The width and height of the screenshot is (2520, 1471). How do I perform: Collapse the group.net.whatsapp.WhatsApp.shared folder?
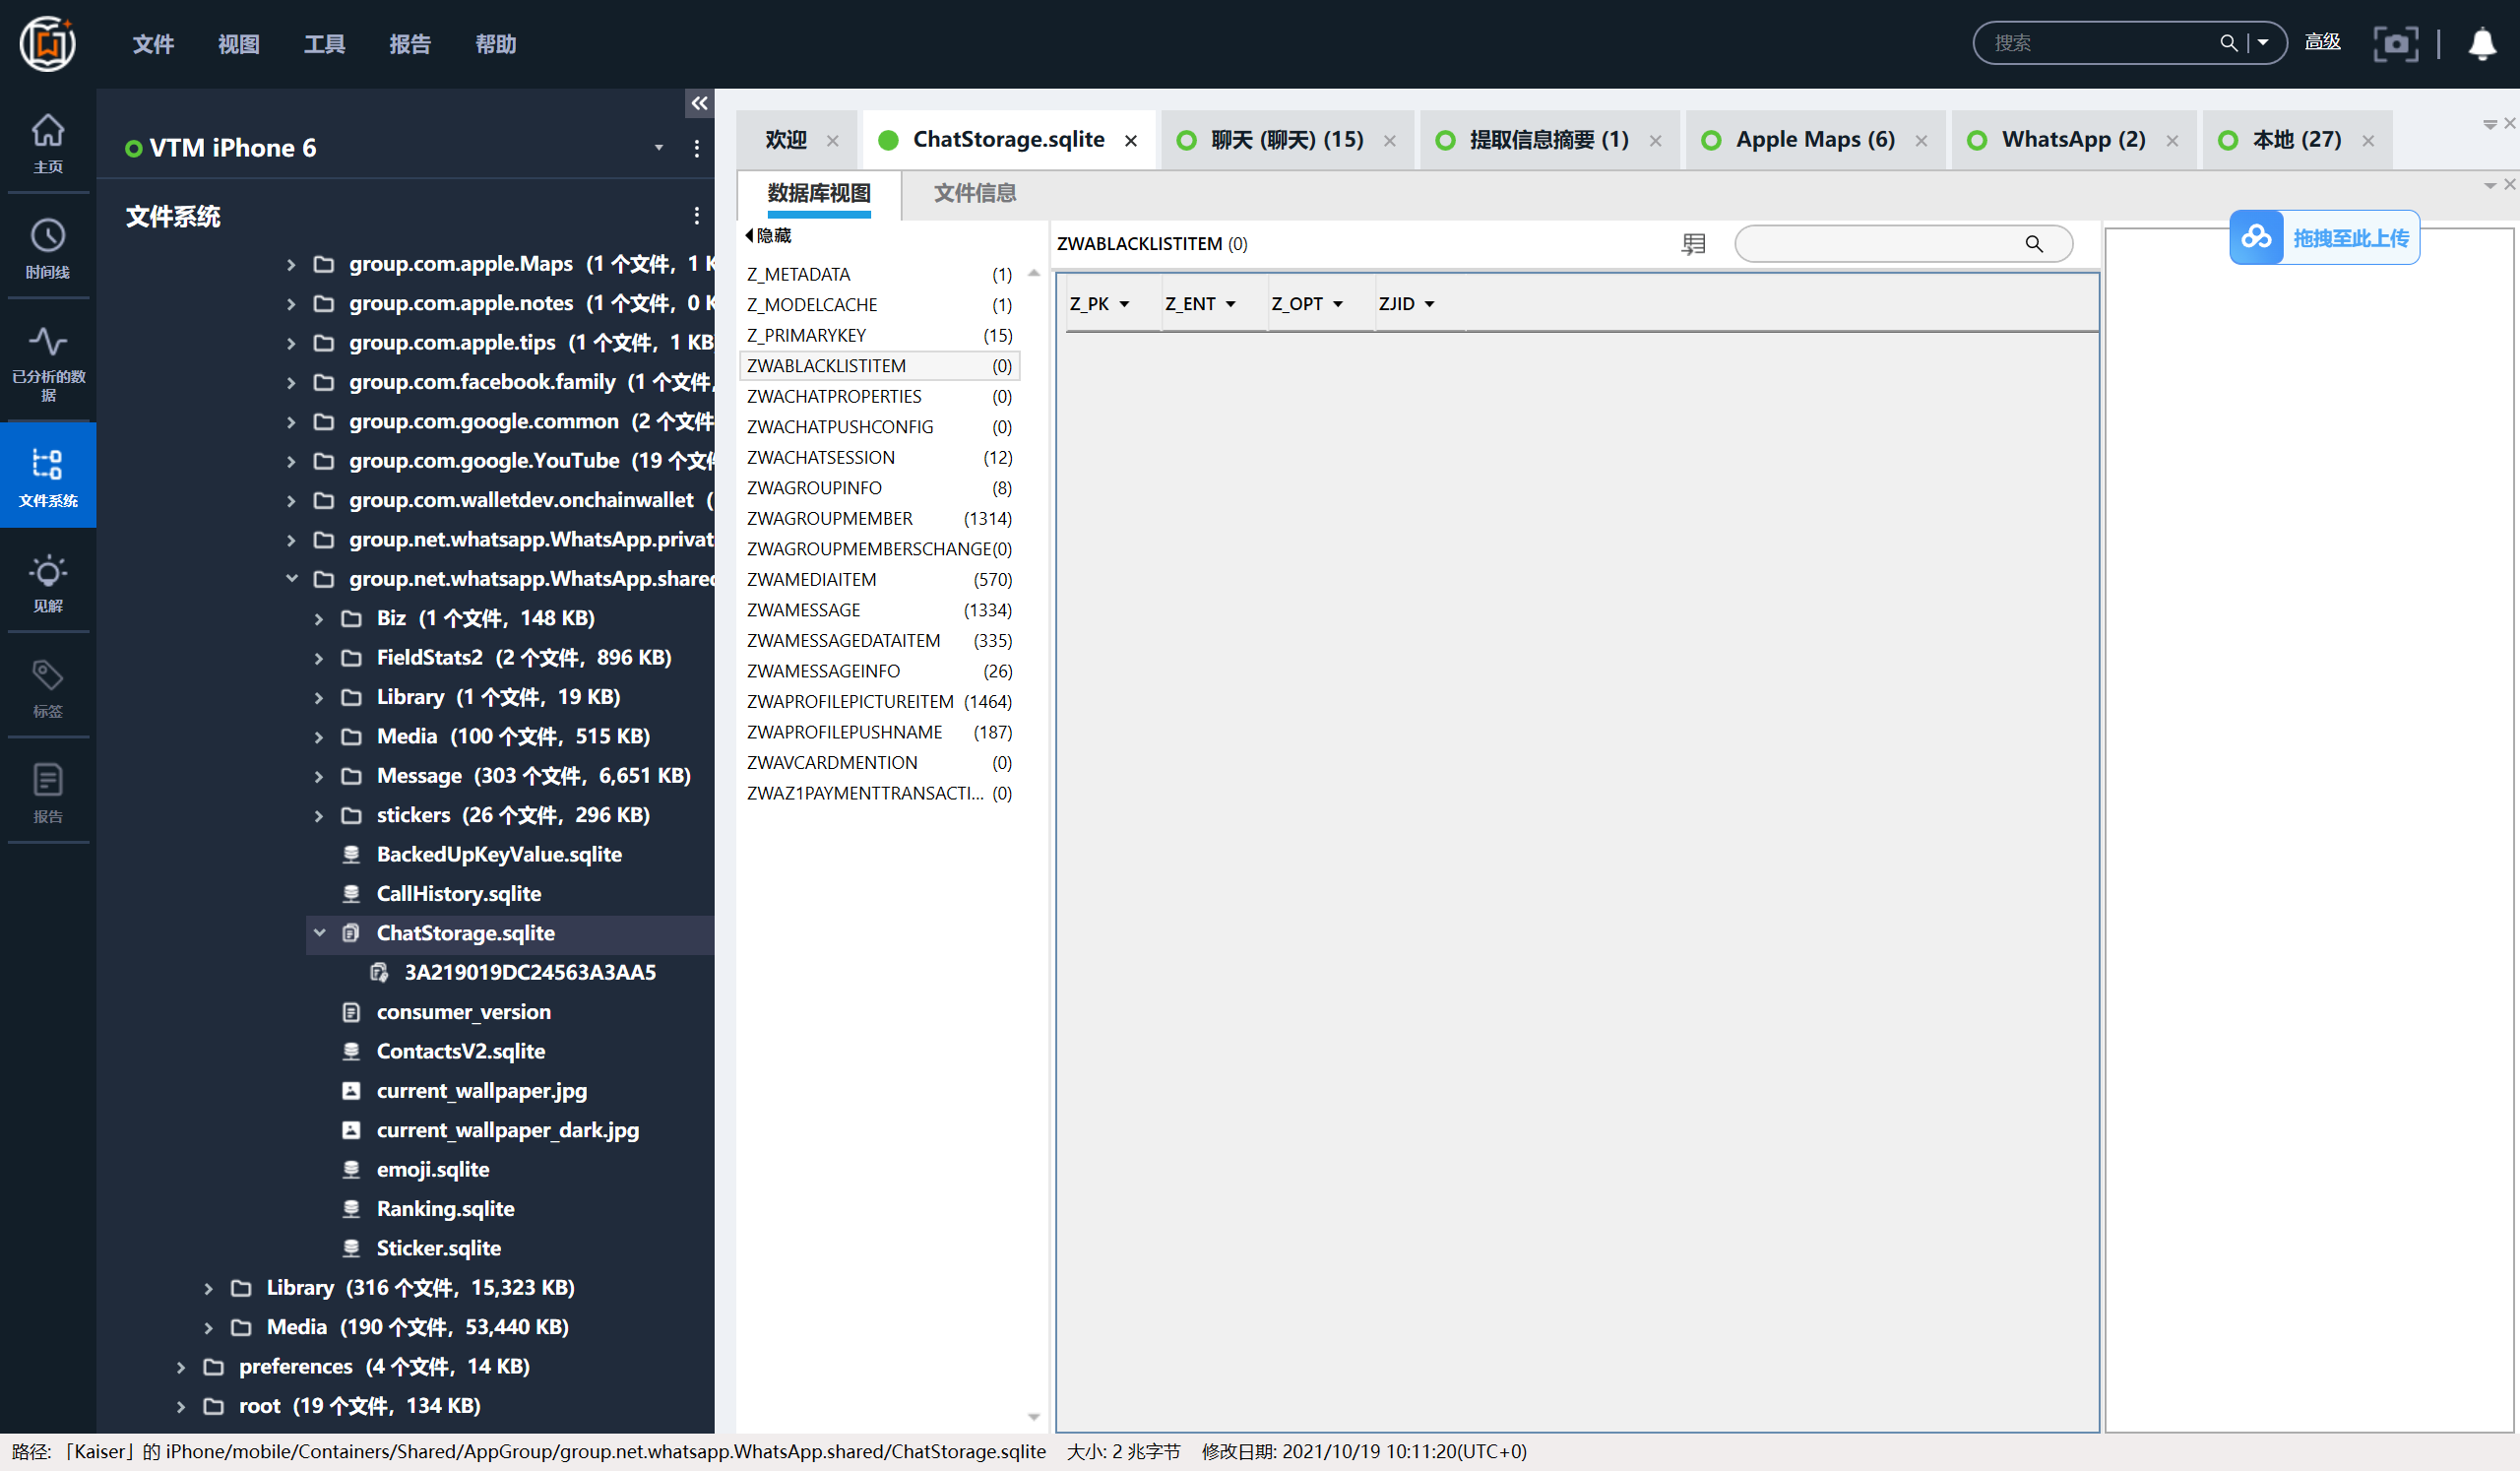click(x=291, y=579)
